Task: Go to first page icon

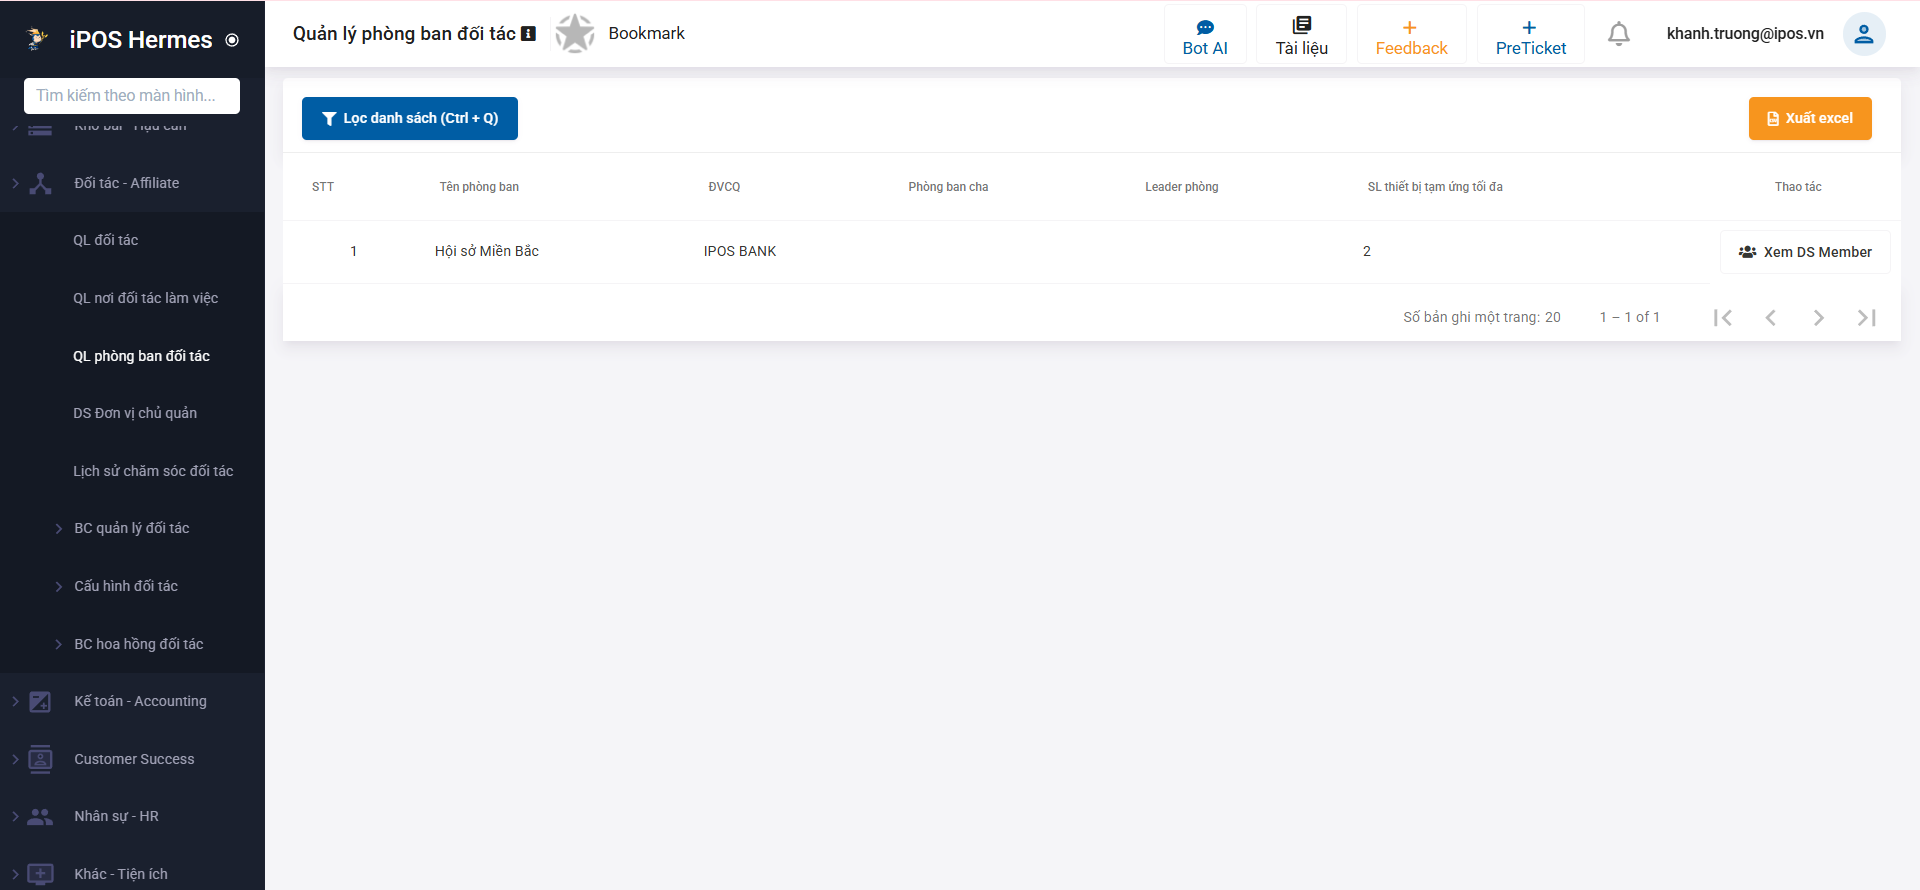Action: click(x=1722, y=318)
